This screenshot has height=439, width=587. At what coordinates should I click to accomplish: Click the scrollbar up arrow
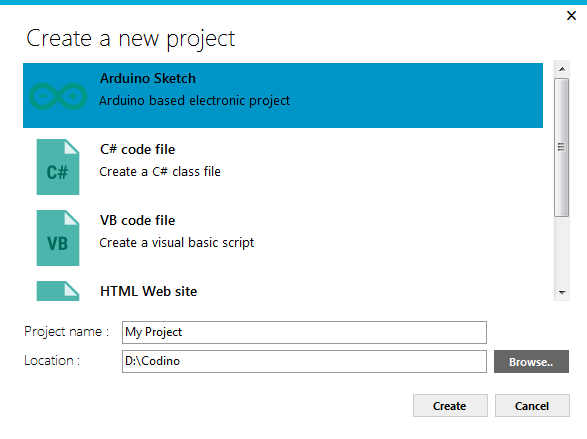(x=562, y=69)
